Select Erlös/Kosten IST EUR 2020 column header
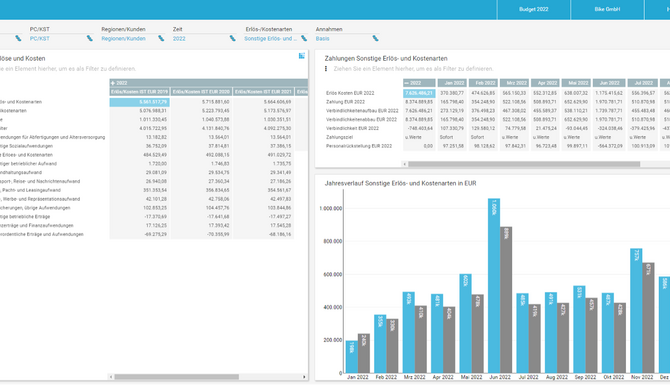 (x=201, y=91)
